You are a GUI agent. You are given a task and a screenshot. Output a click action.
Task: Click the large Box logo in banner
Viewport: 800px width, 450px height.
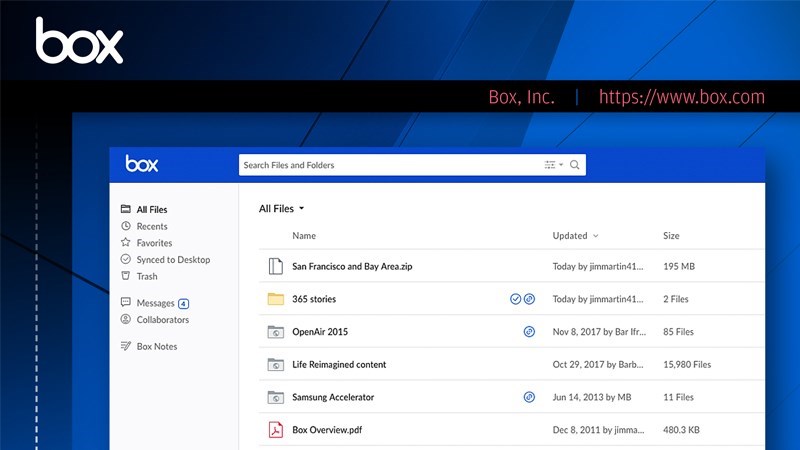[80, 41]
